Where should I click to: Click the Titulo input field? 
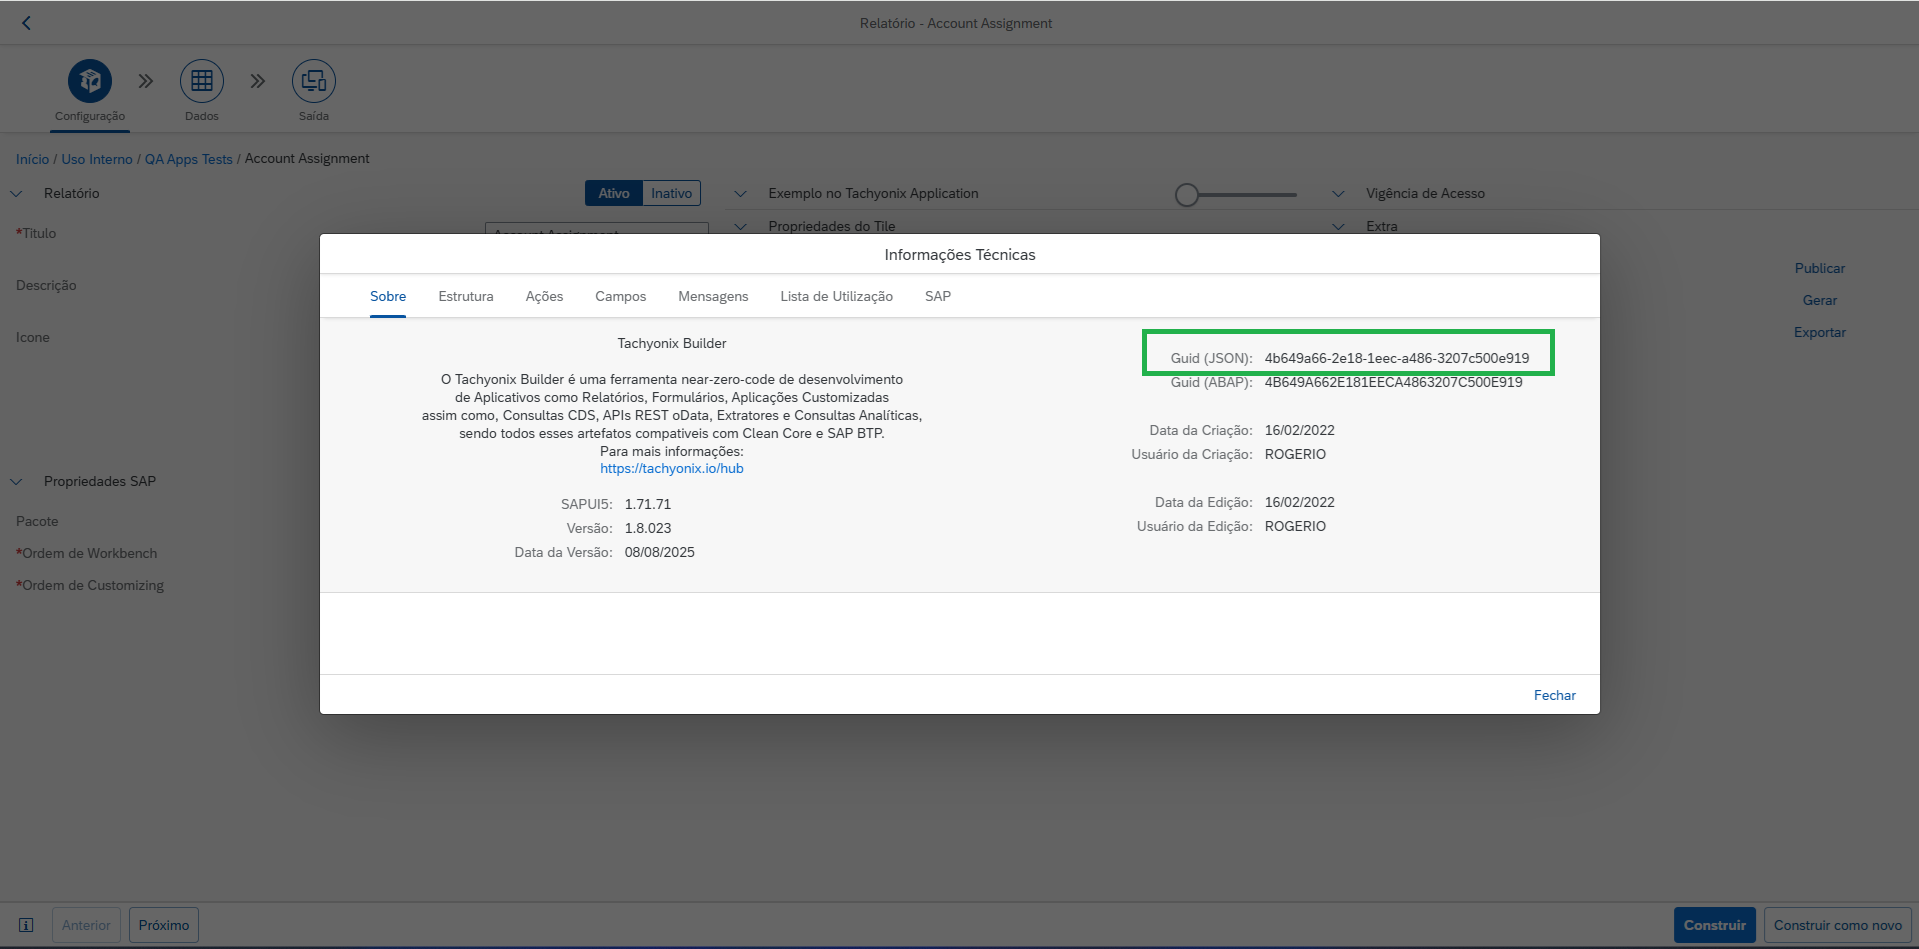[597, 229]
